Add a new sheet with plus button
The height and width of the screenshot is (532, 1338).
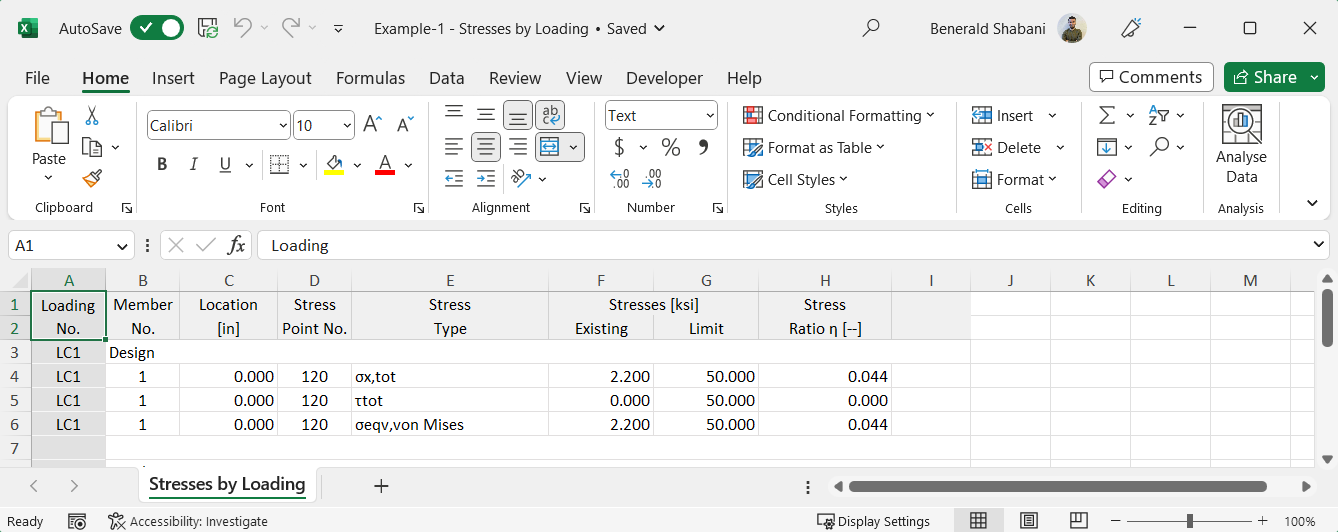coord(380,486)
